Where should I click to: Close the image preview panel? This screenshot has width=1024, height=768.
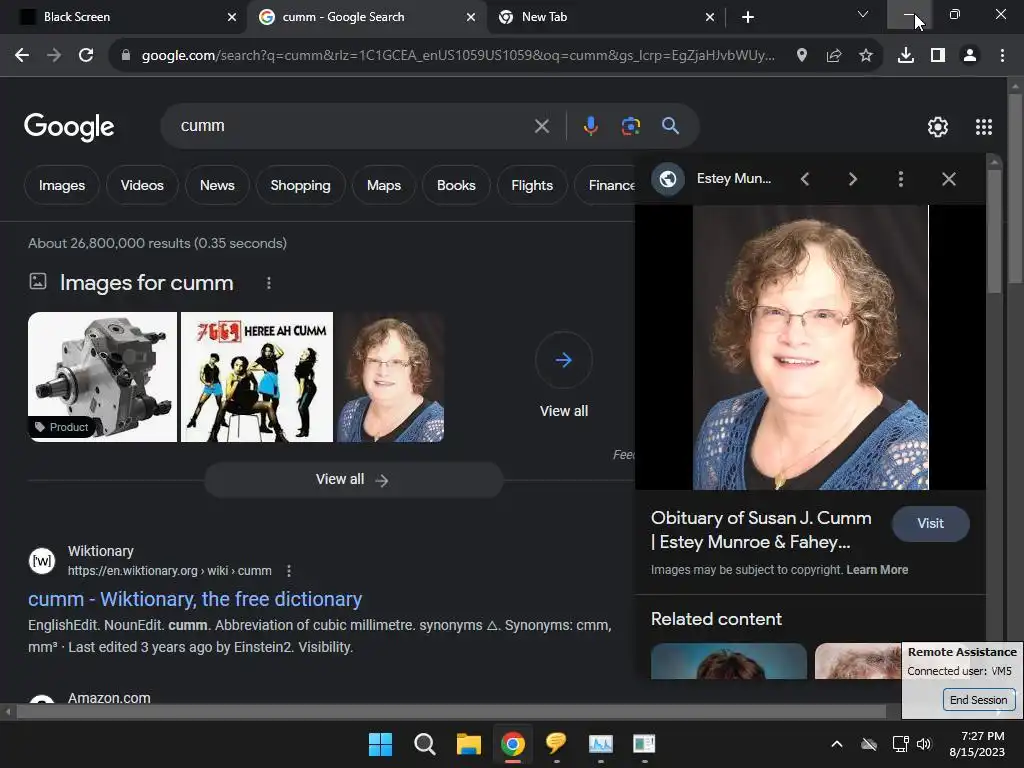tap(949, 179)
